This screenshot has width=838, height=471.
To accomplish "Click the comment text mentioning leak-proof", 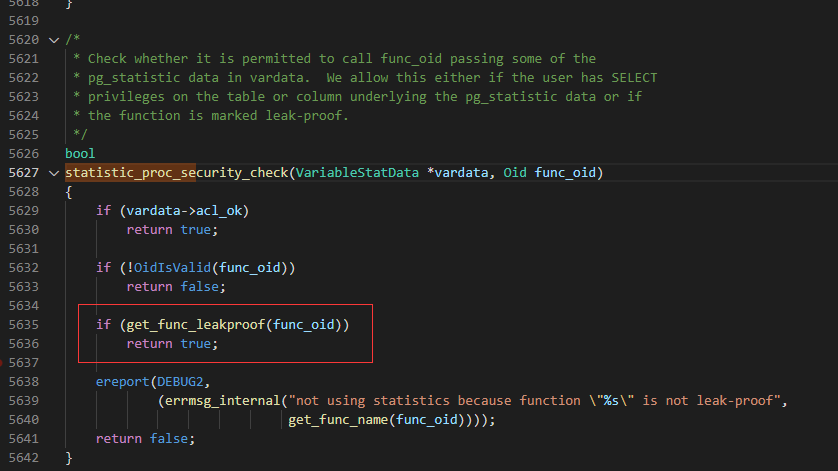I will 218,116.
